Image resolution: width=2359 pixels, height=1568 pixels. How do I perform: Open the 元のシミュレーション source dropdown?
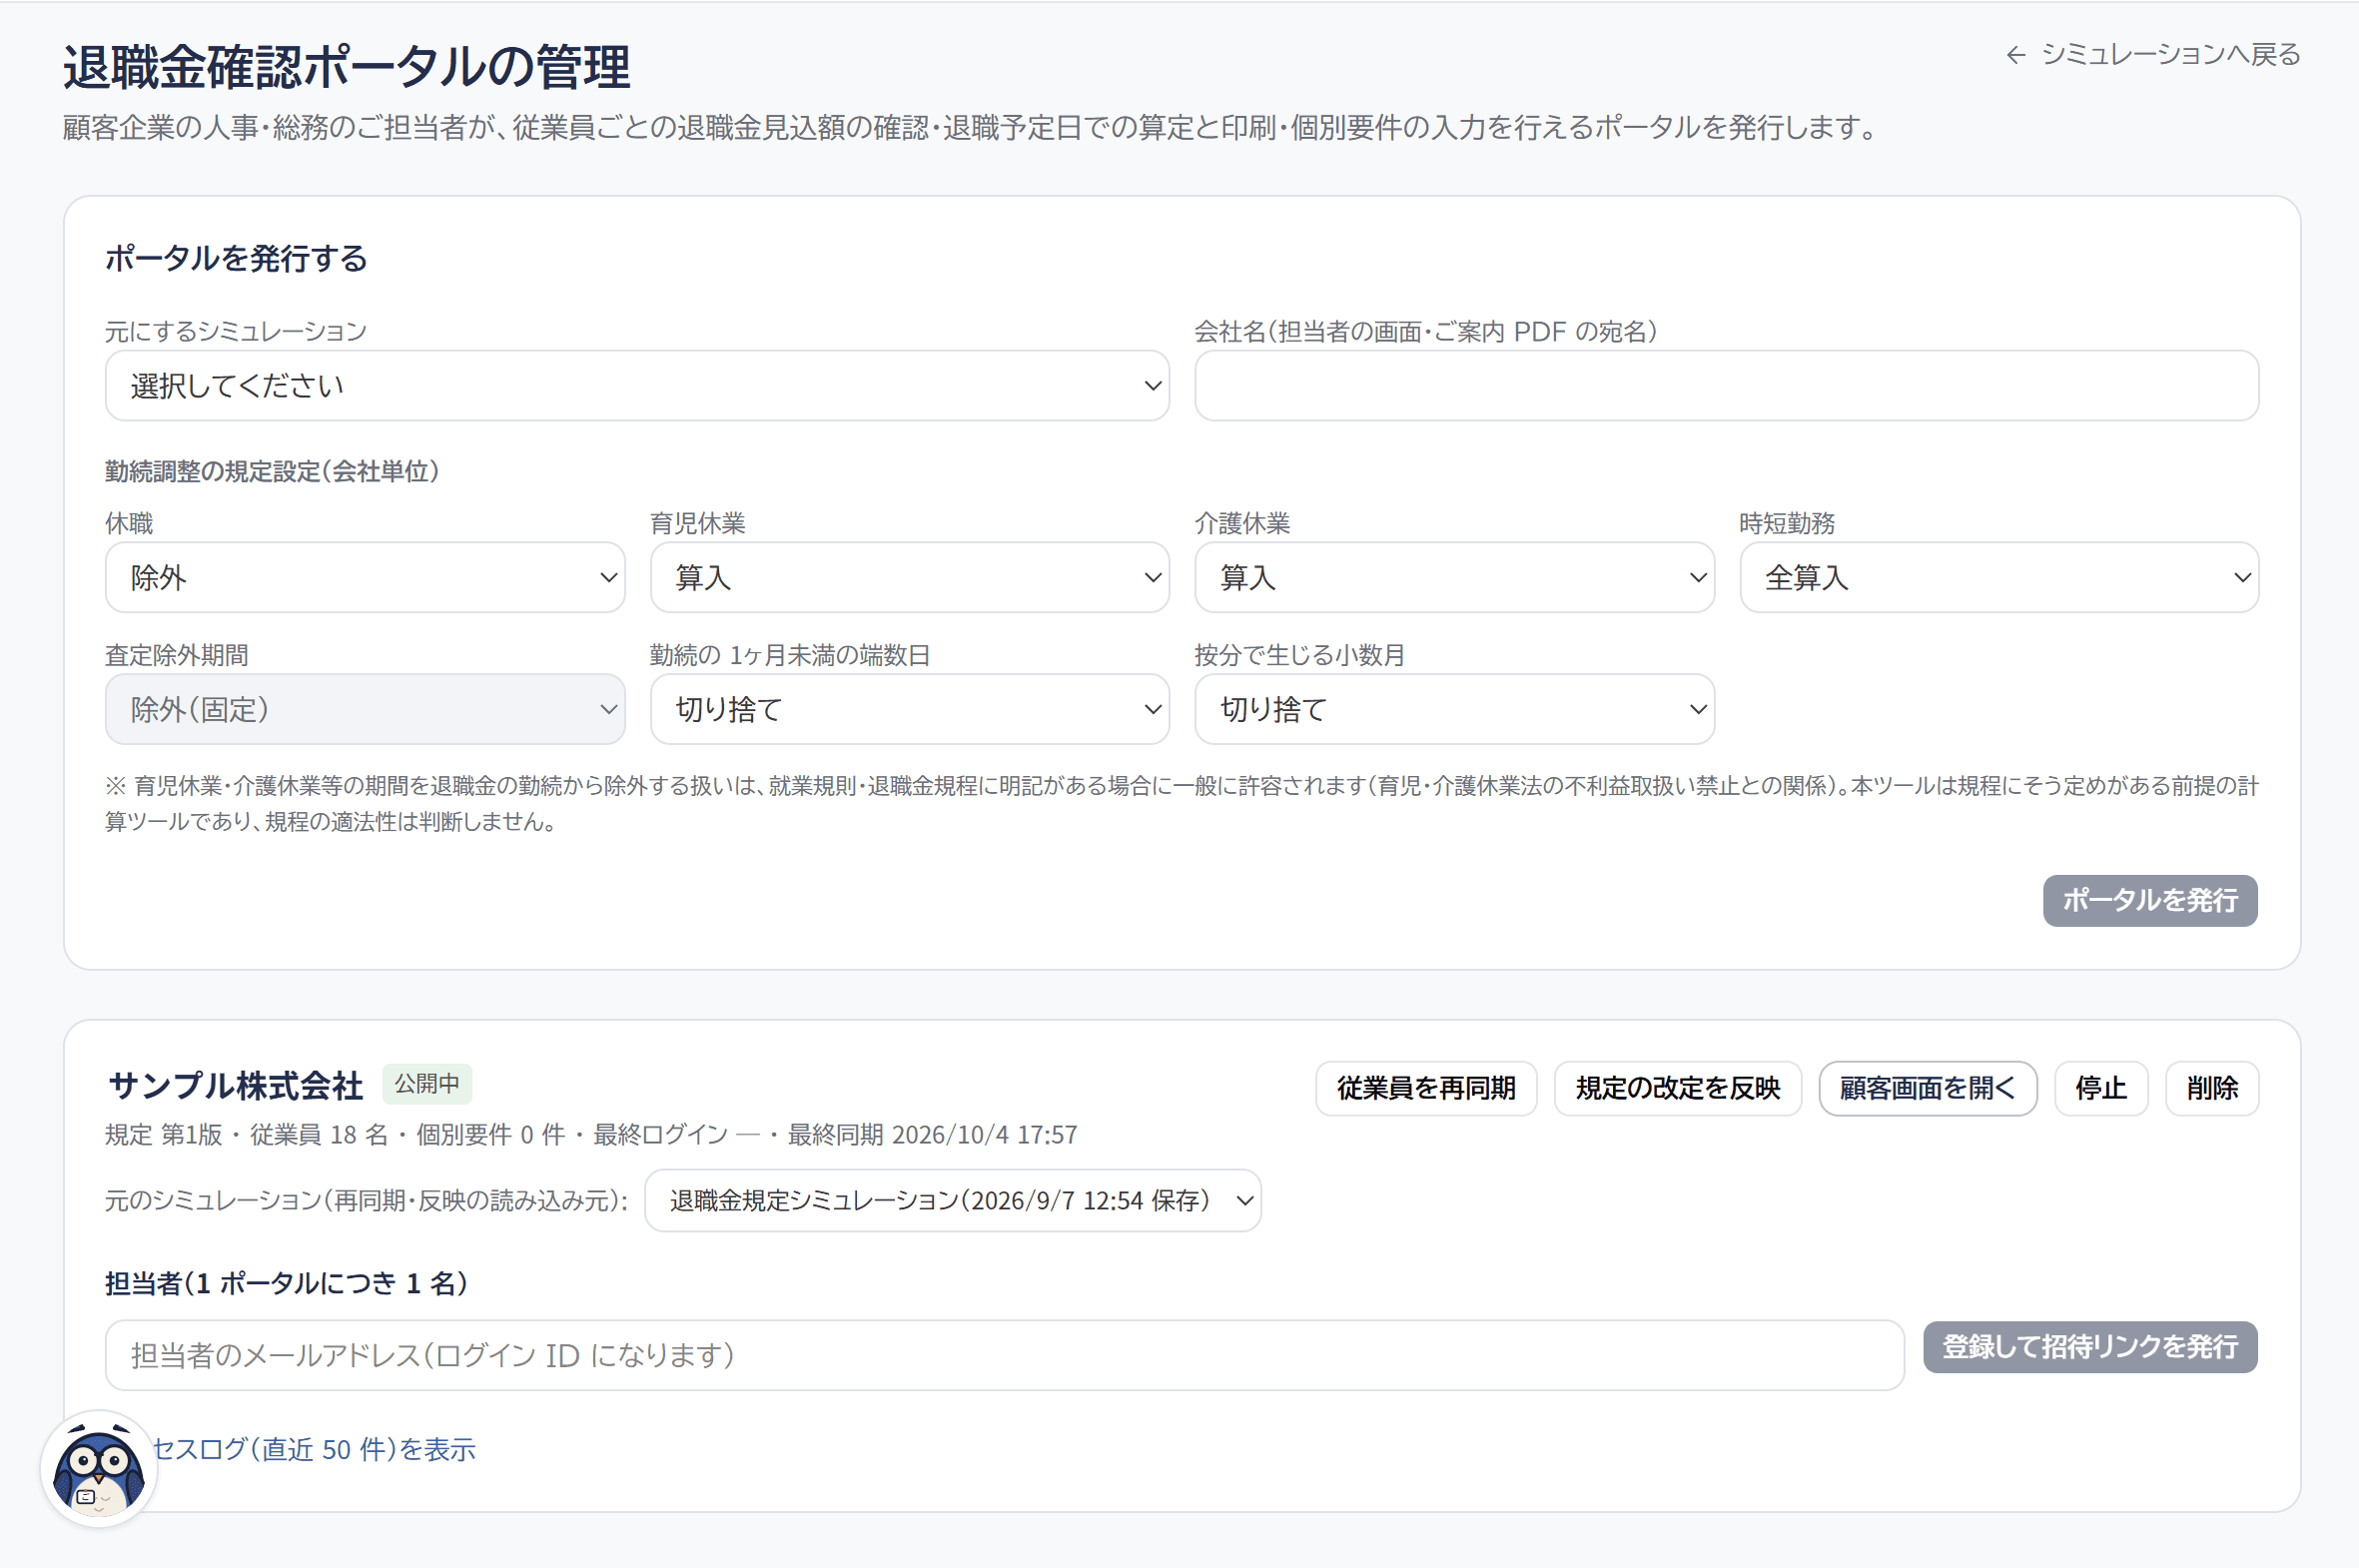(953, 1200)
